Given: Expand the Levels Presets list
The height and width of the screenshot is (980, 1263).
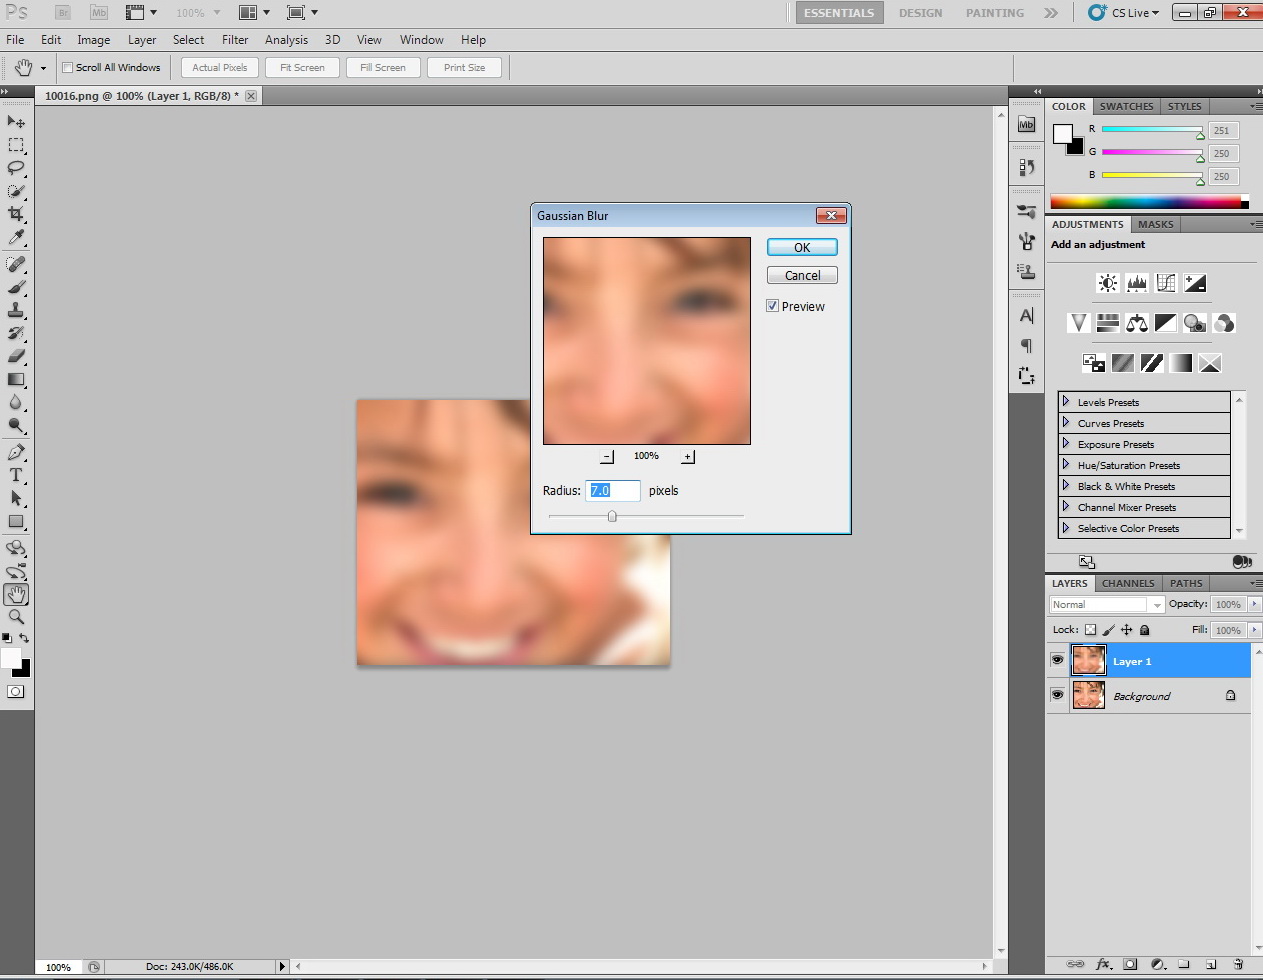Looking at the screenshot, I should pyautogui.click(x=1066, y=402).
